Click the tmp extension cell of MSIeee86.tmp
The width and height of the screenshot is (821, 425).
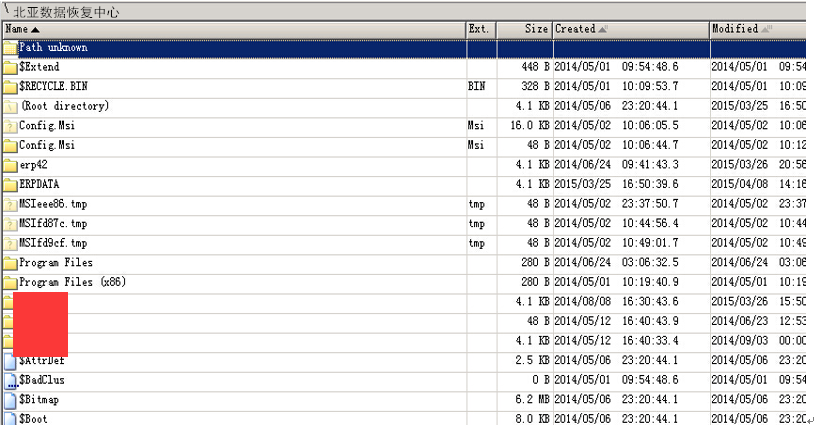pyautogui.click(x=476, y=205)
